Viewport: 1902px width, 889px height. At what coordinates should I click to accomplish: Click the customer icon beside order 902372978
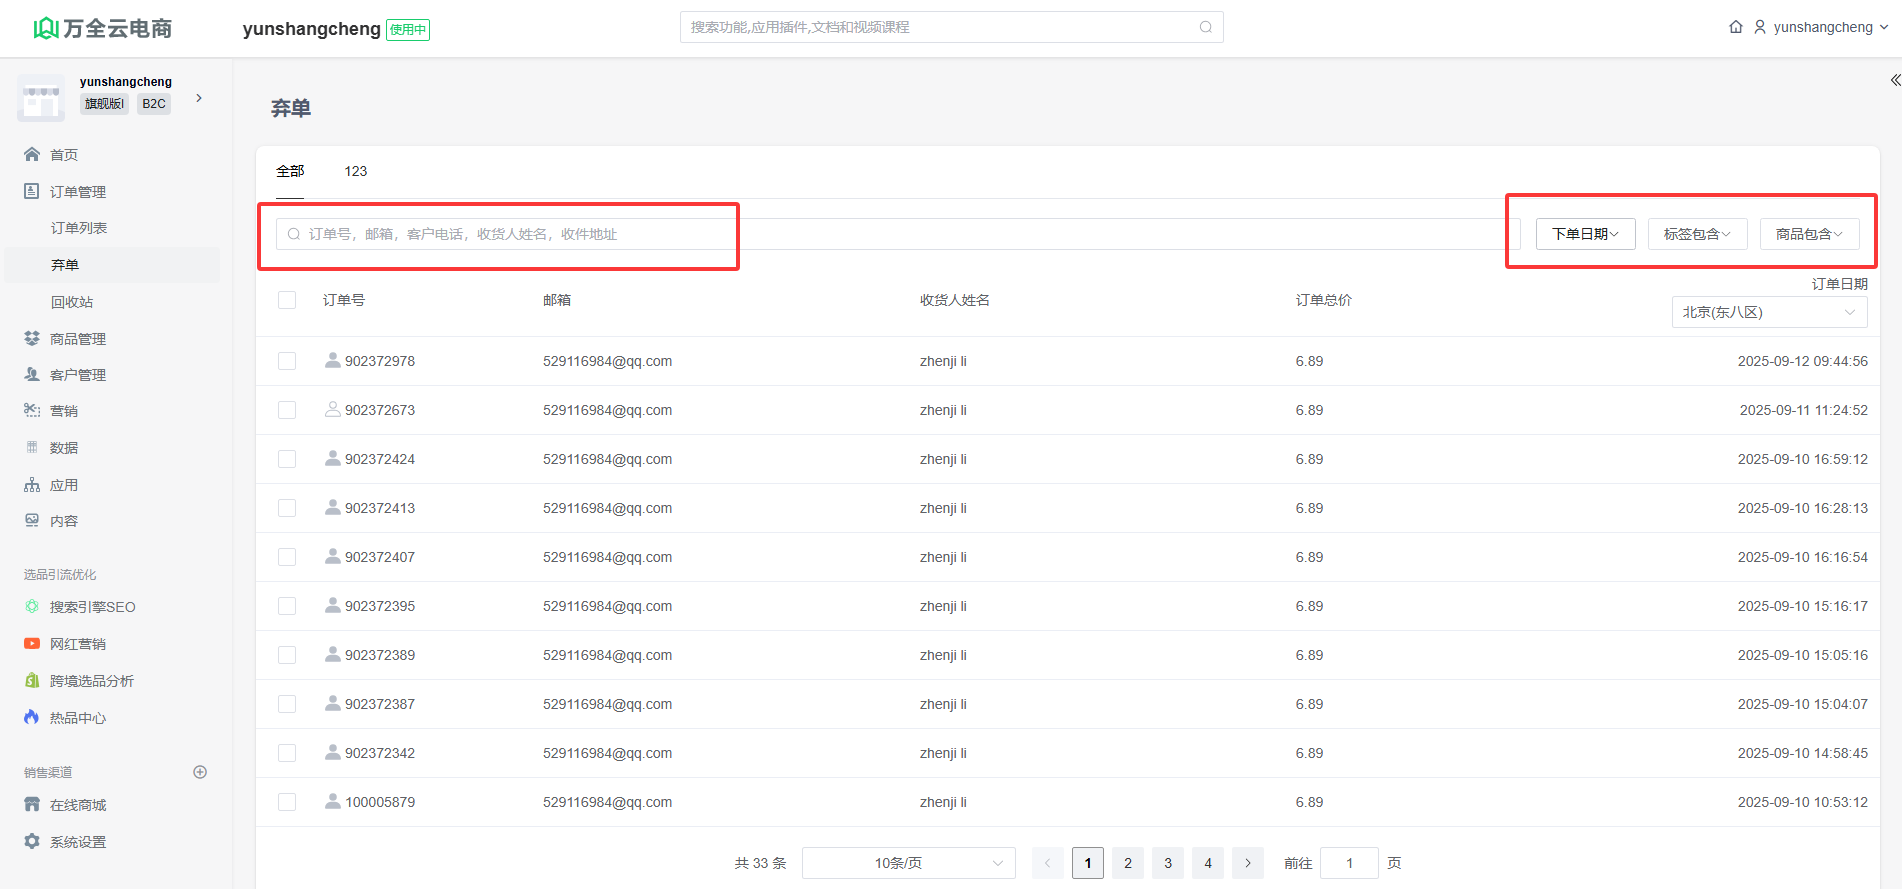[x=332, y=360]
